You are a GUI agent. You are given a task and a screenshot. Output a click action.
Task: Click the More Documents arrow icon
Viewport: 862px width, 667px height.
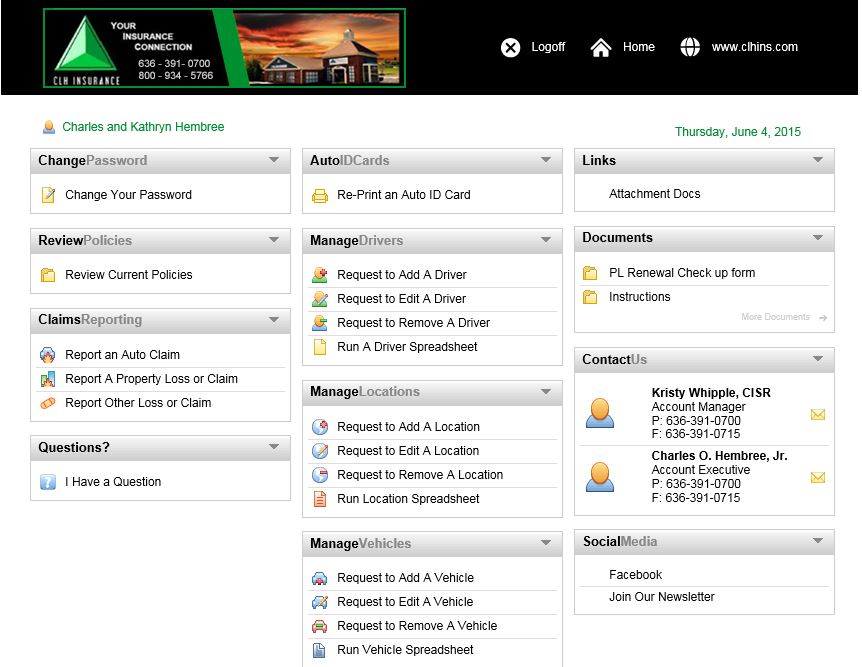823,318
